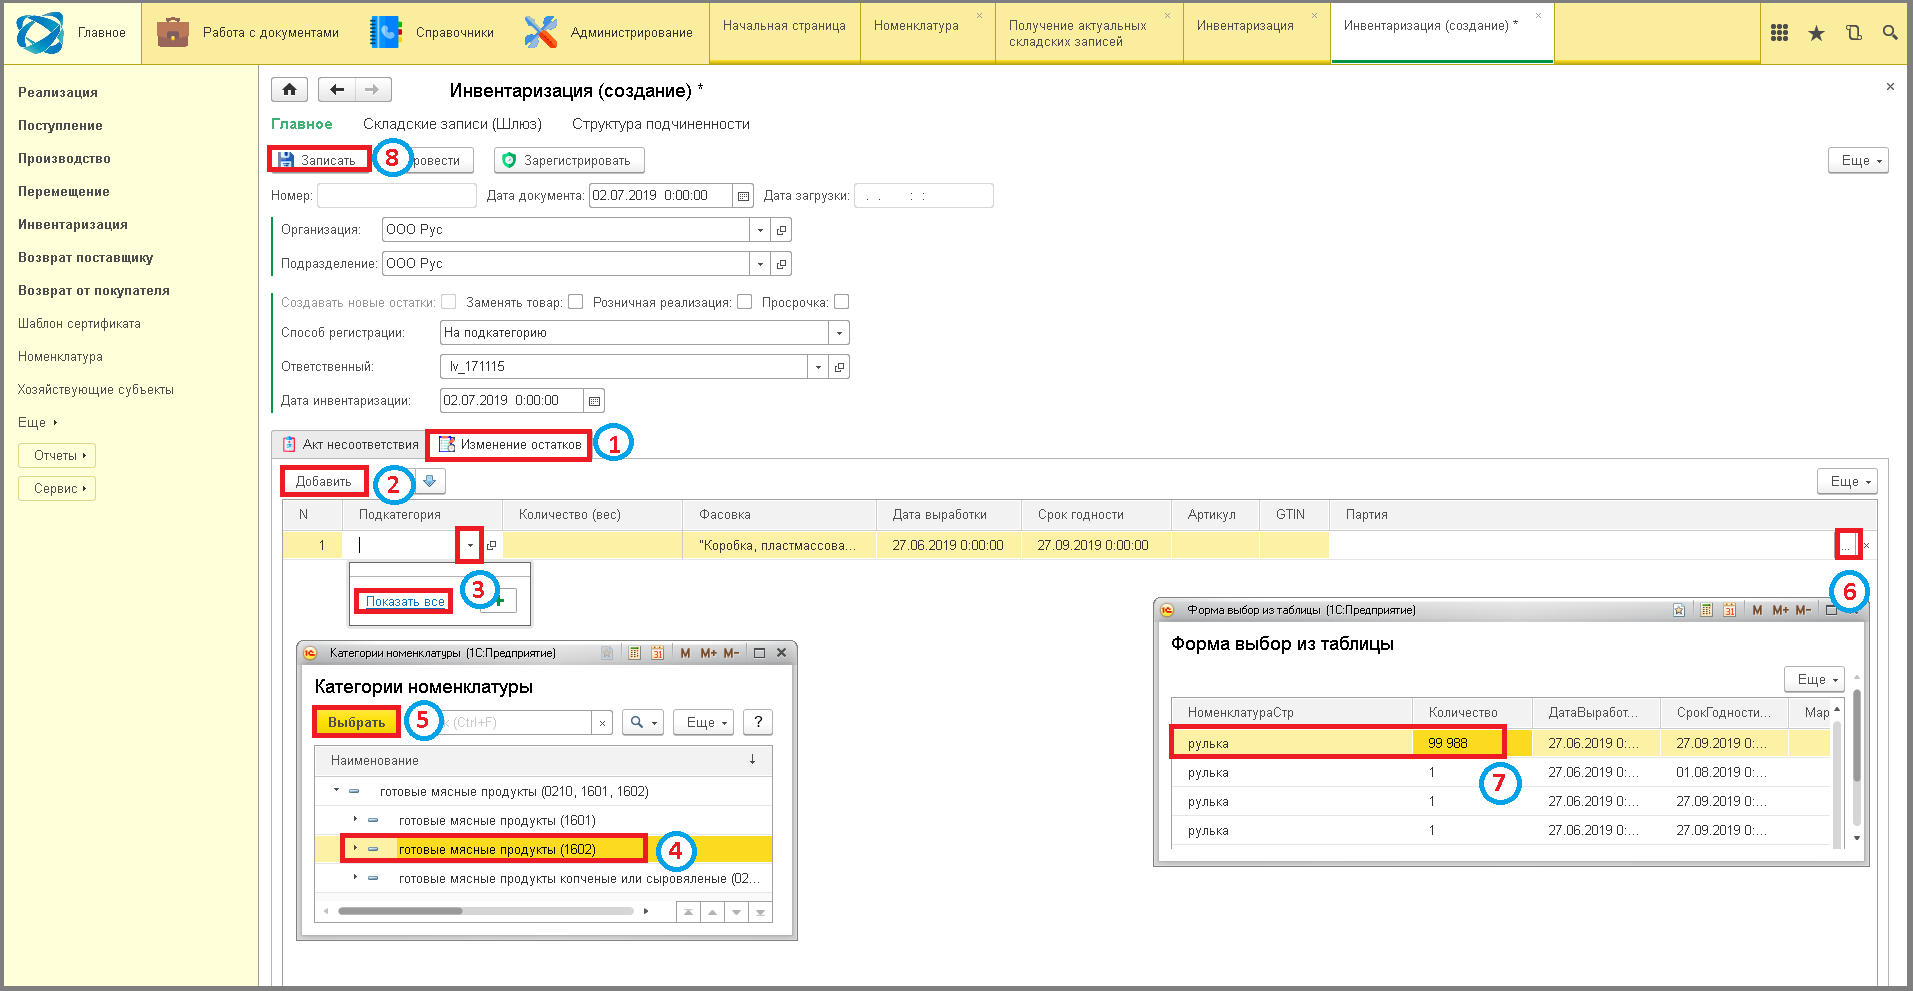Viewport: 1913px width, 991px height.
Task: Focus the Номер input field
Action: point(397,196)
